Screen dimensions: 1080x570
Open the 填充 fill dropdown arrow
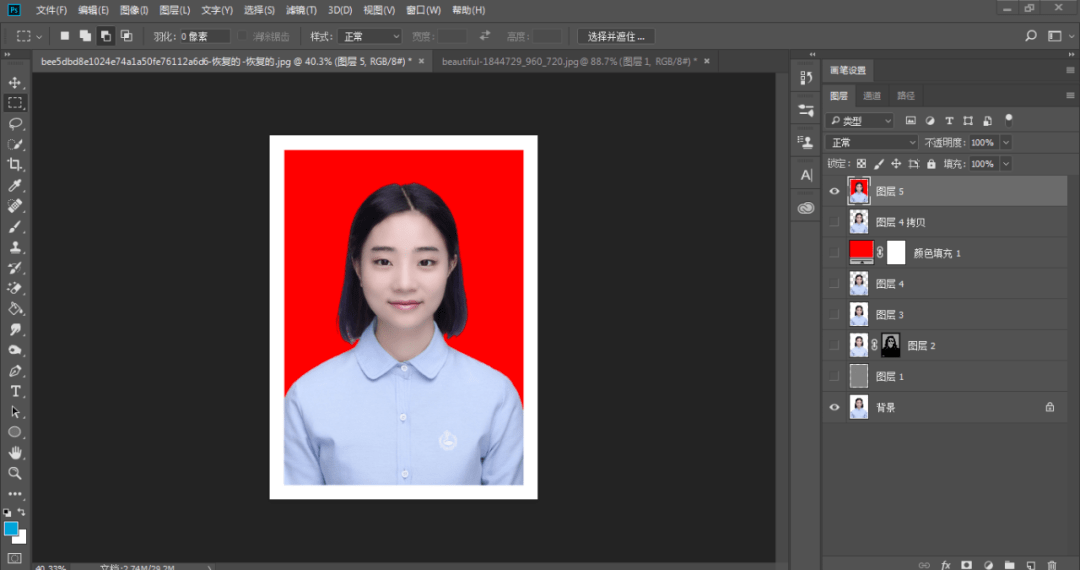pyautogui.click(x=1006, y=164)
